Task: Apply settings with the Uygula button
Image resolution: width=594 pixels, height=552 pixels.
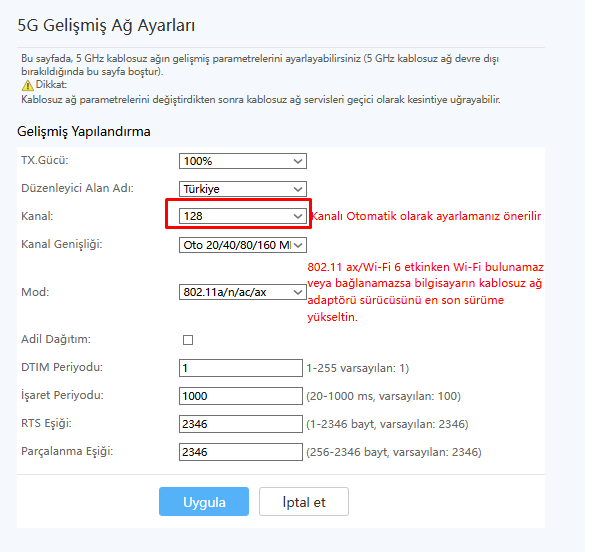Action: [x=204, y=502]
